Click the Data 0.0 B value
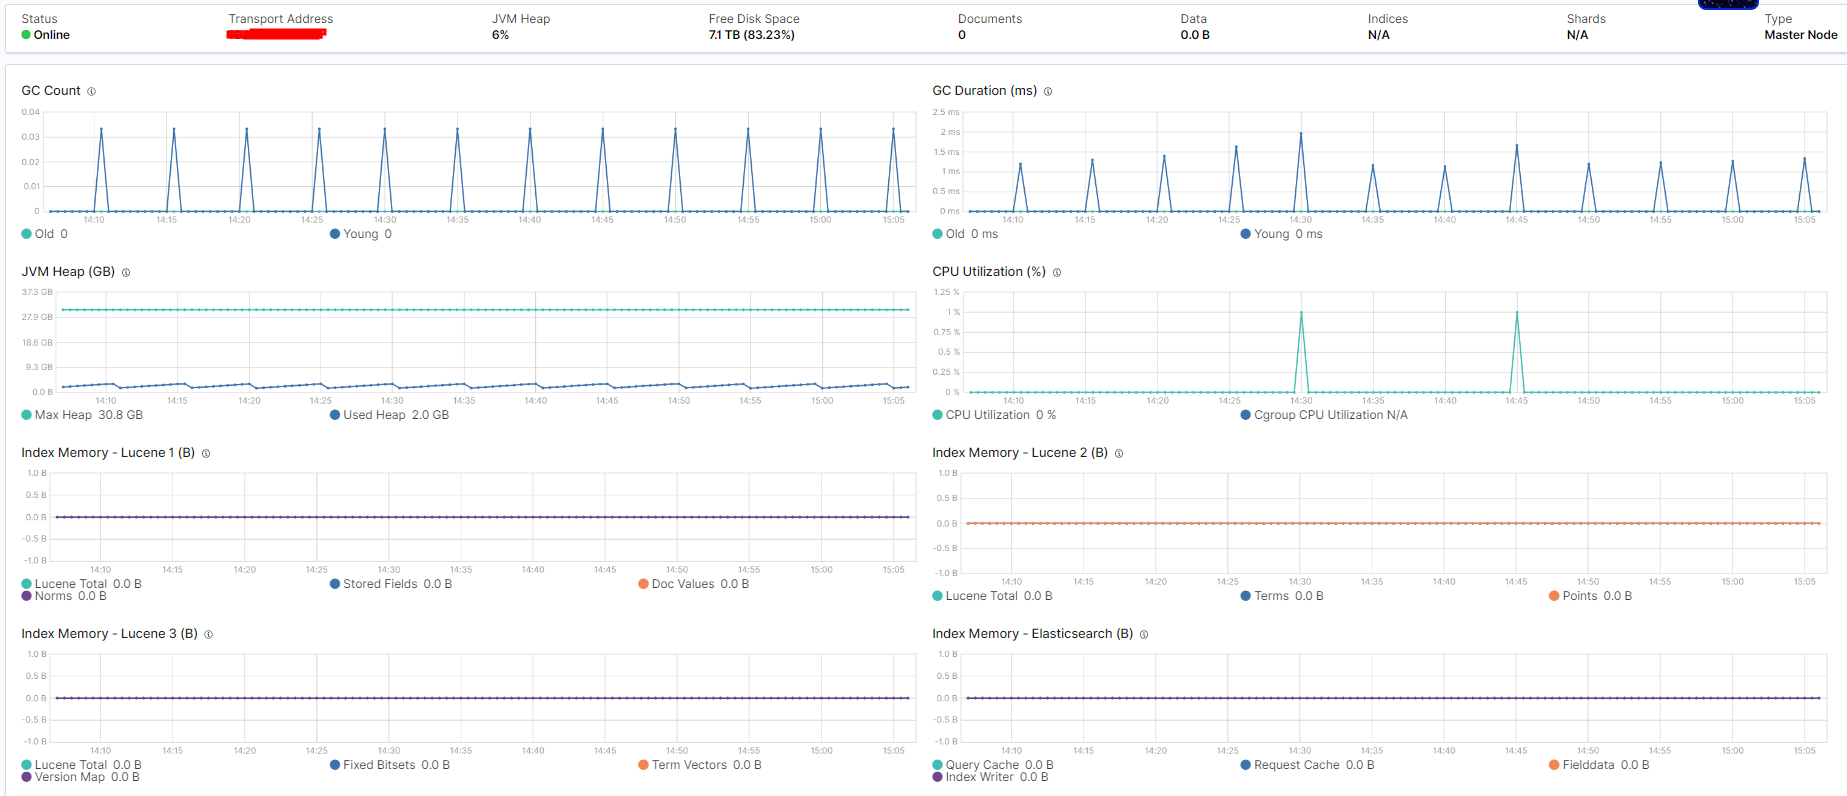1847x796 pixels. tap(1195, 35)
